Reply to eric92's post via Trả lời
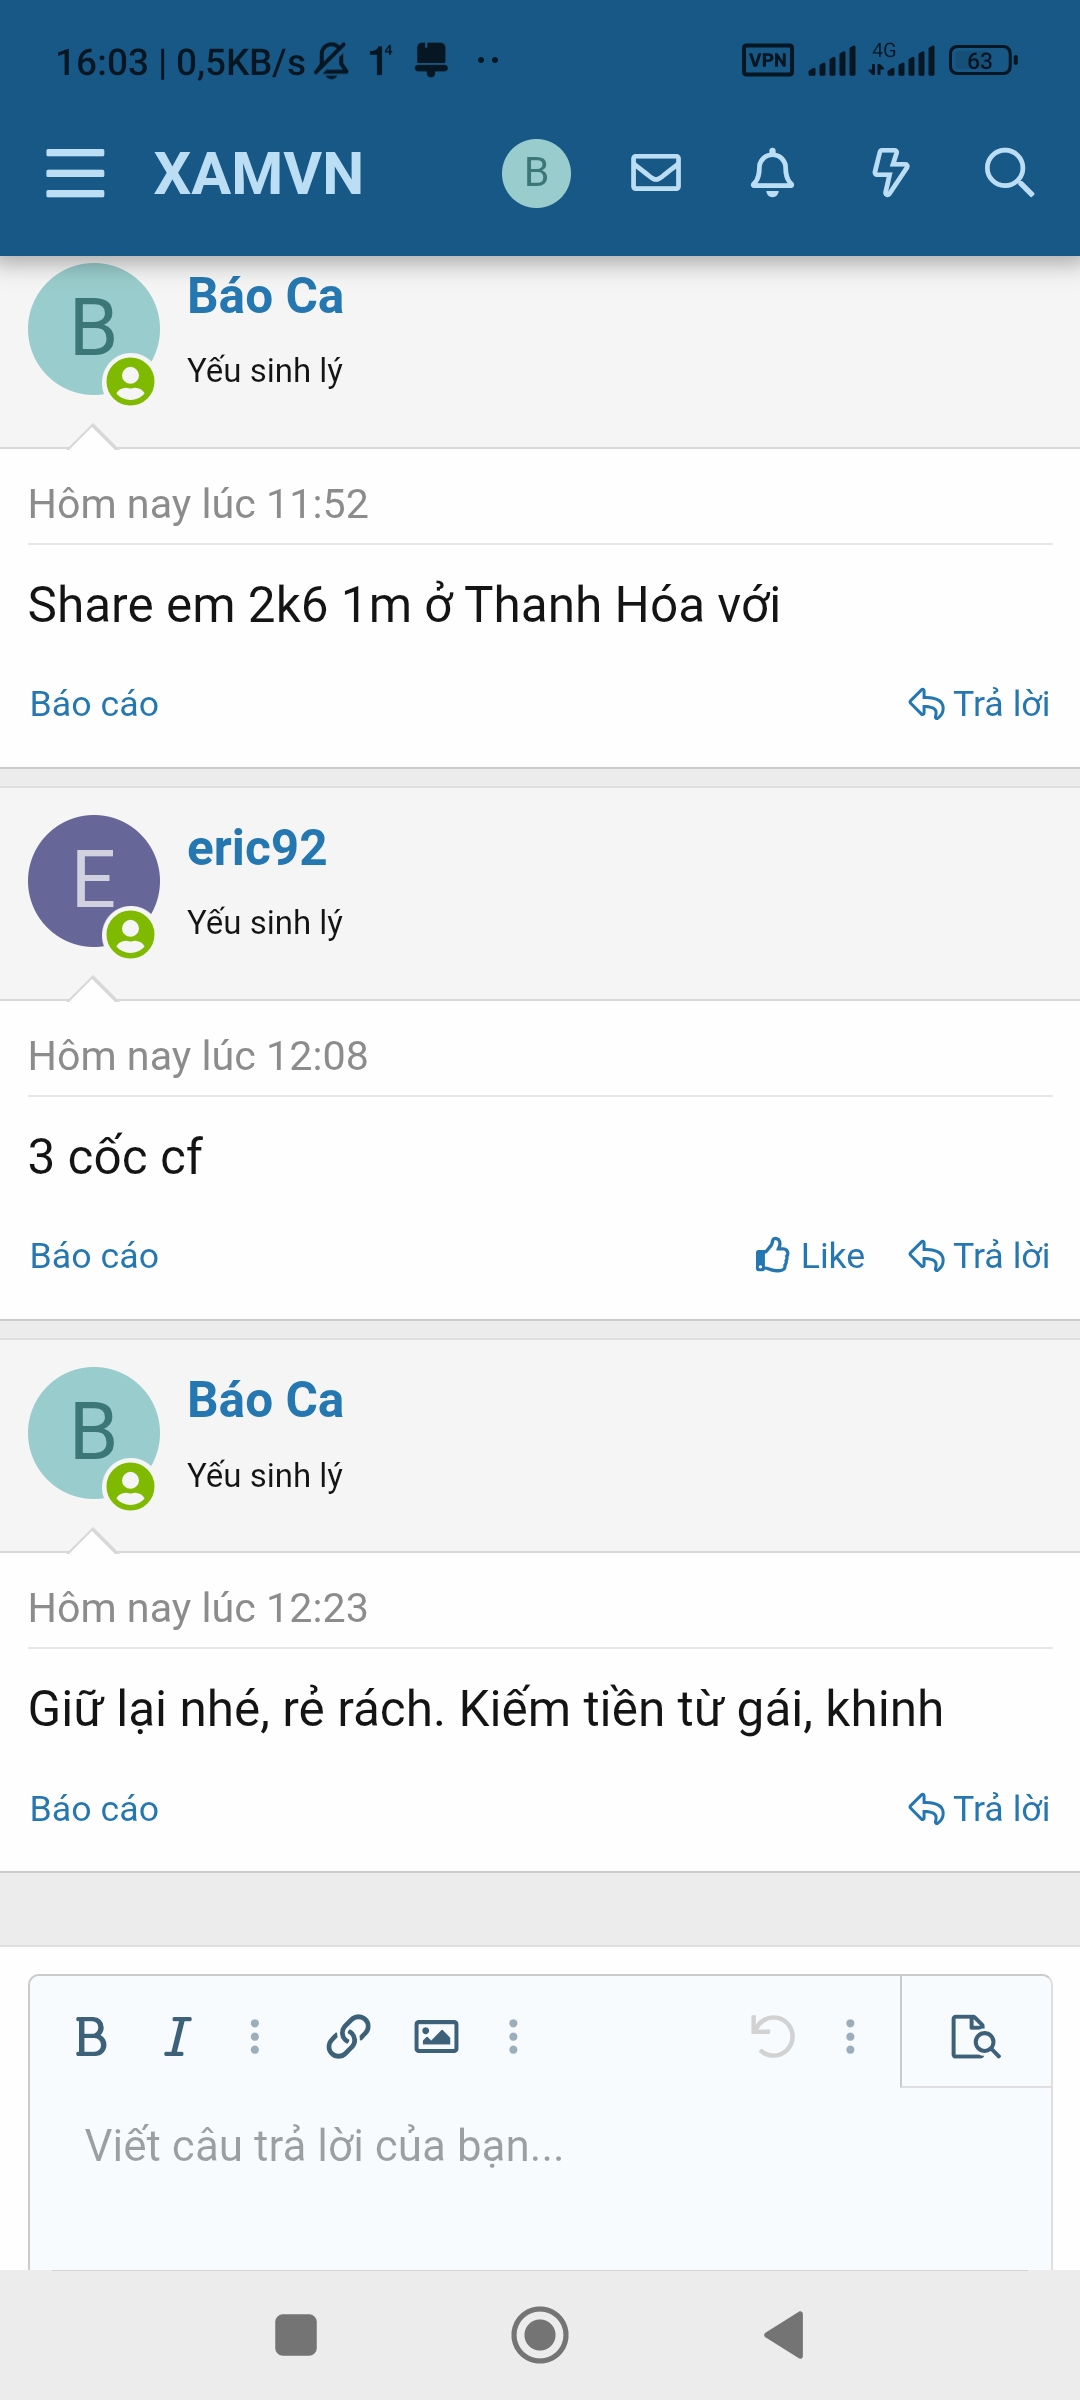 tap(979, 1256)
